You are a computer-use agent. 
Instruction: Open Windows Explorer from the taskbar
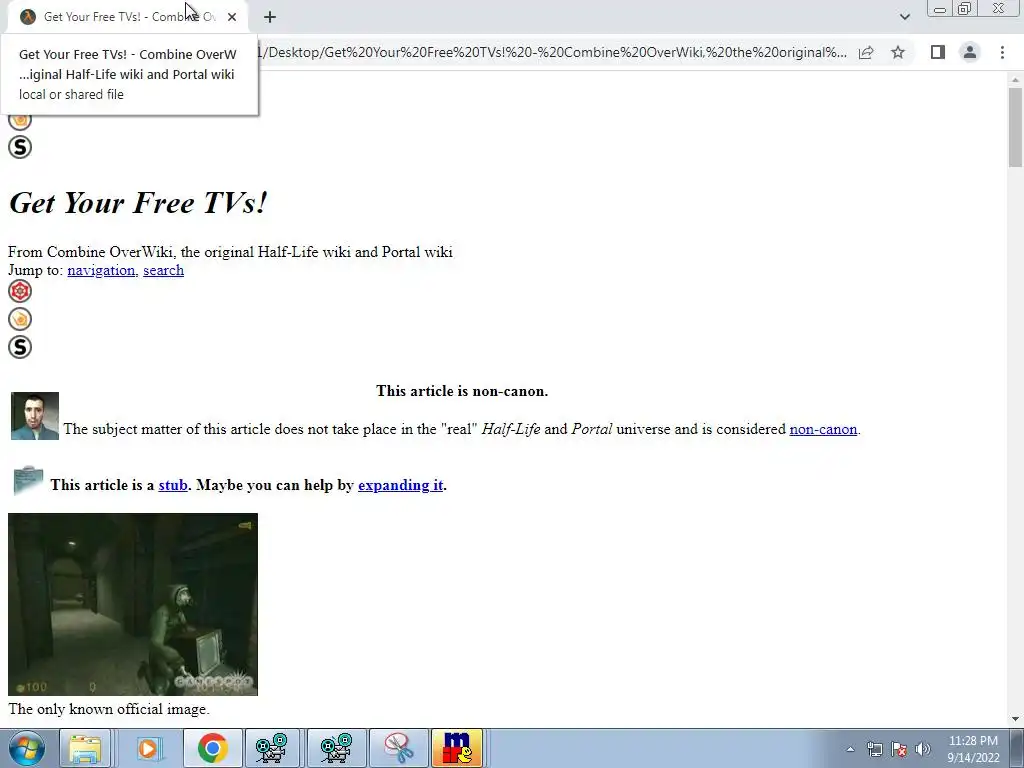(86, 748)
